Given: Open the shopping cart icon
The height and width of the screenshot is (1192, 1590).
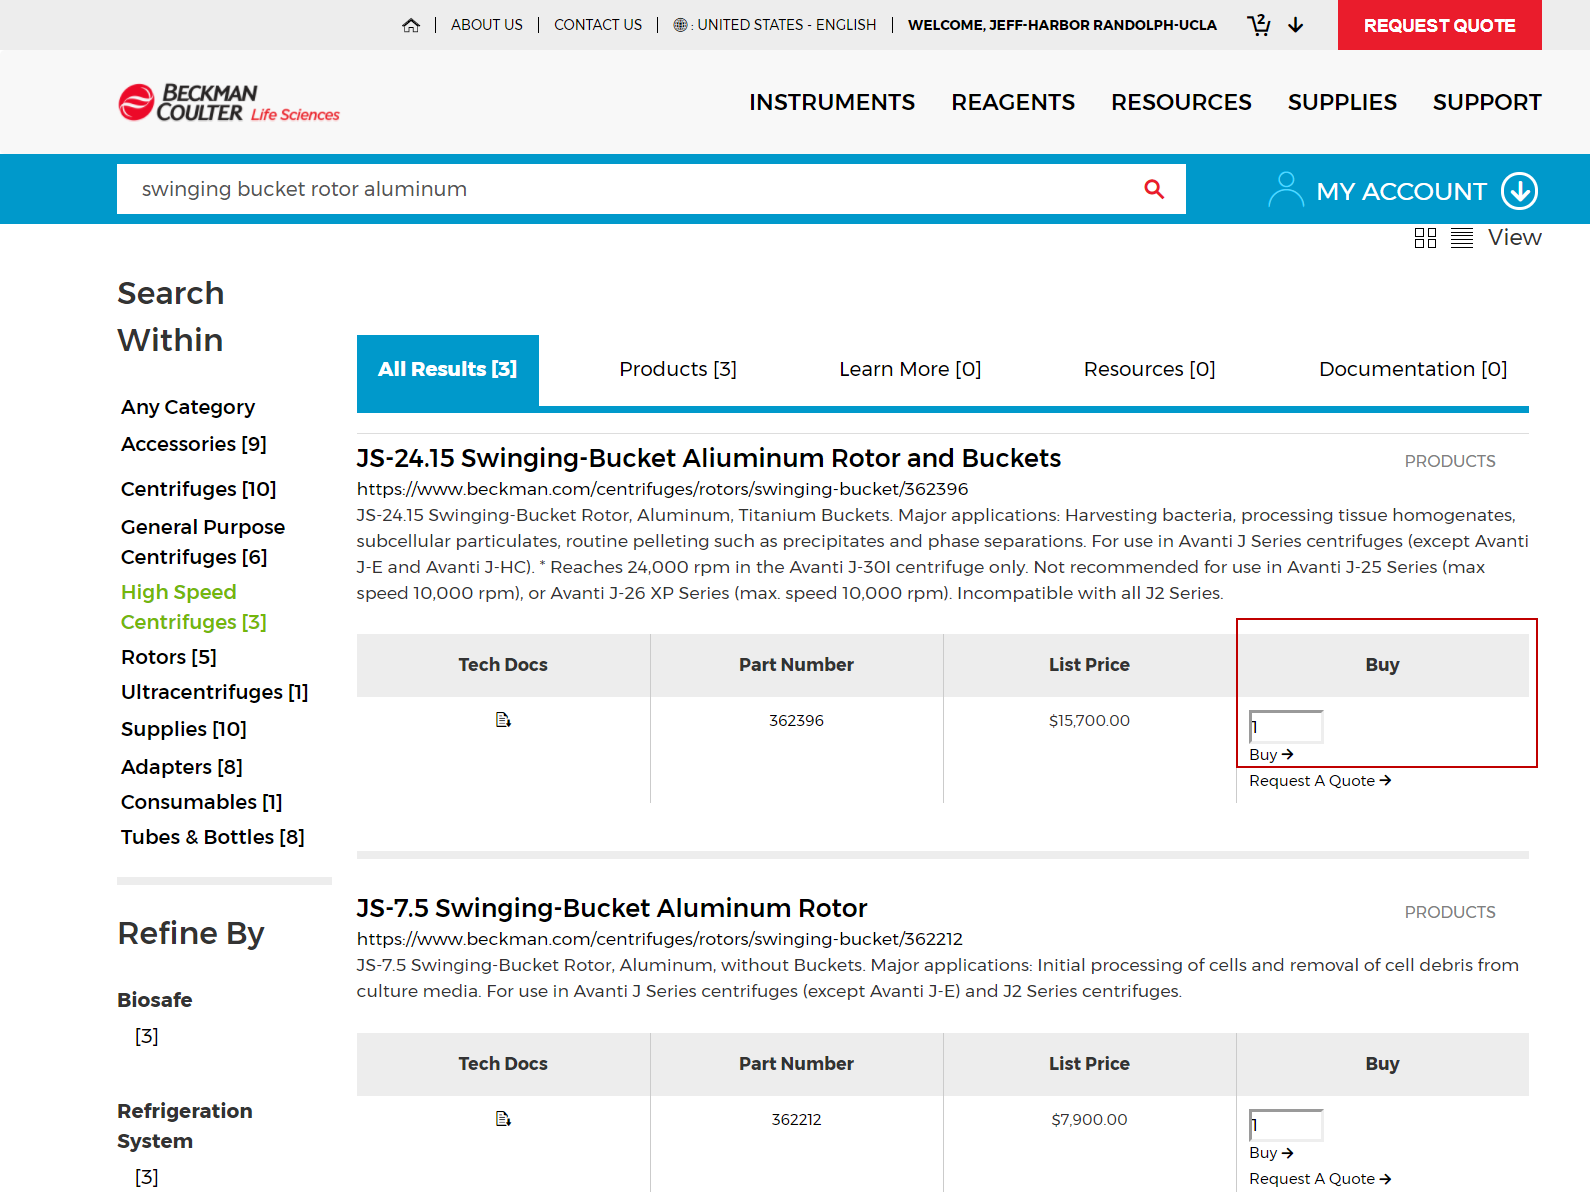Looking at the screenshot, I should (1259, 25).
